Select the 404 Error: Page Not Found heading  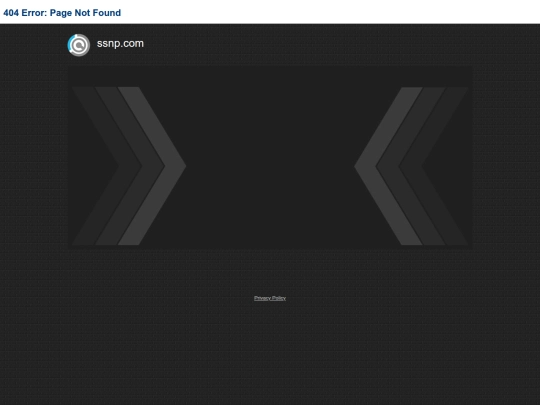point(62,13)
